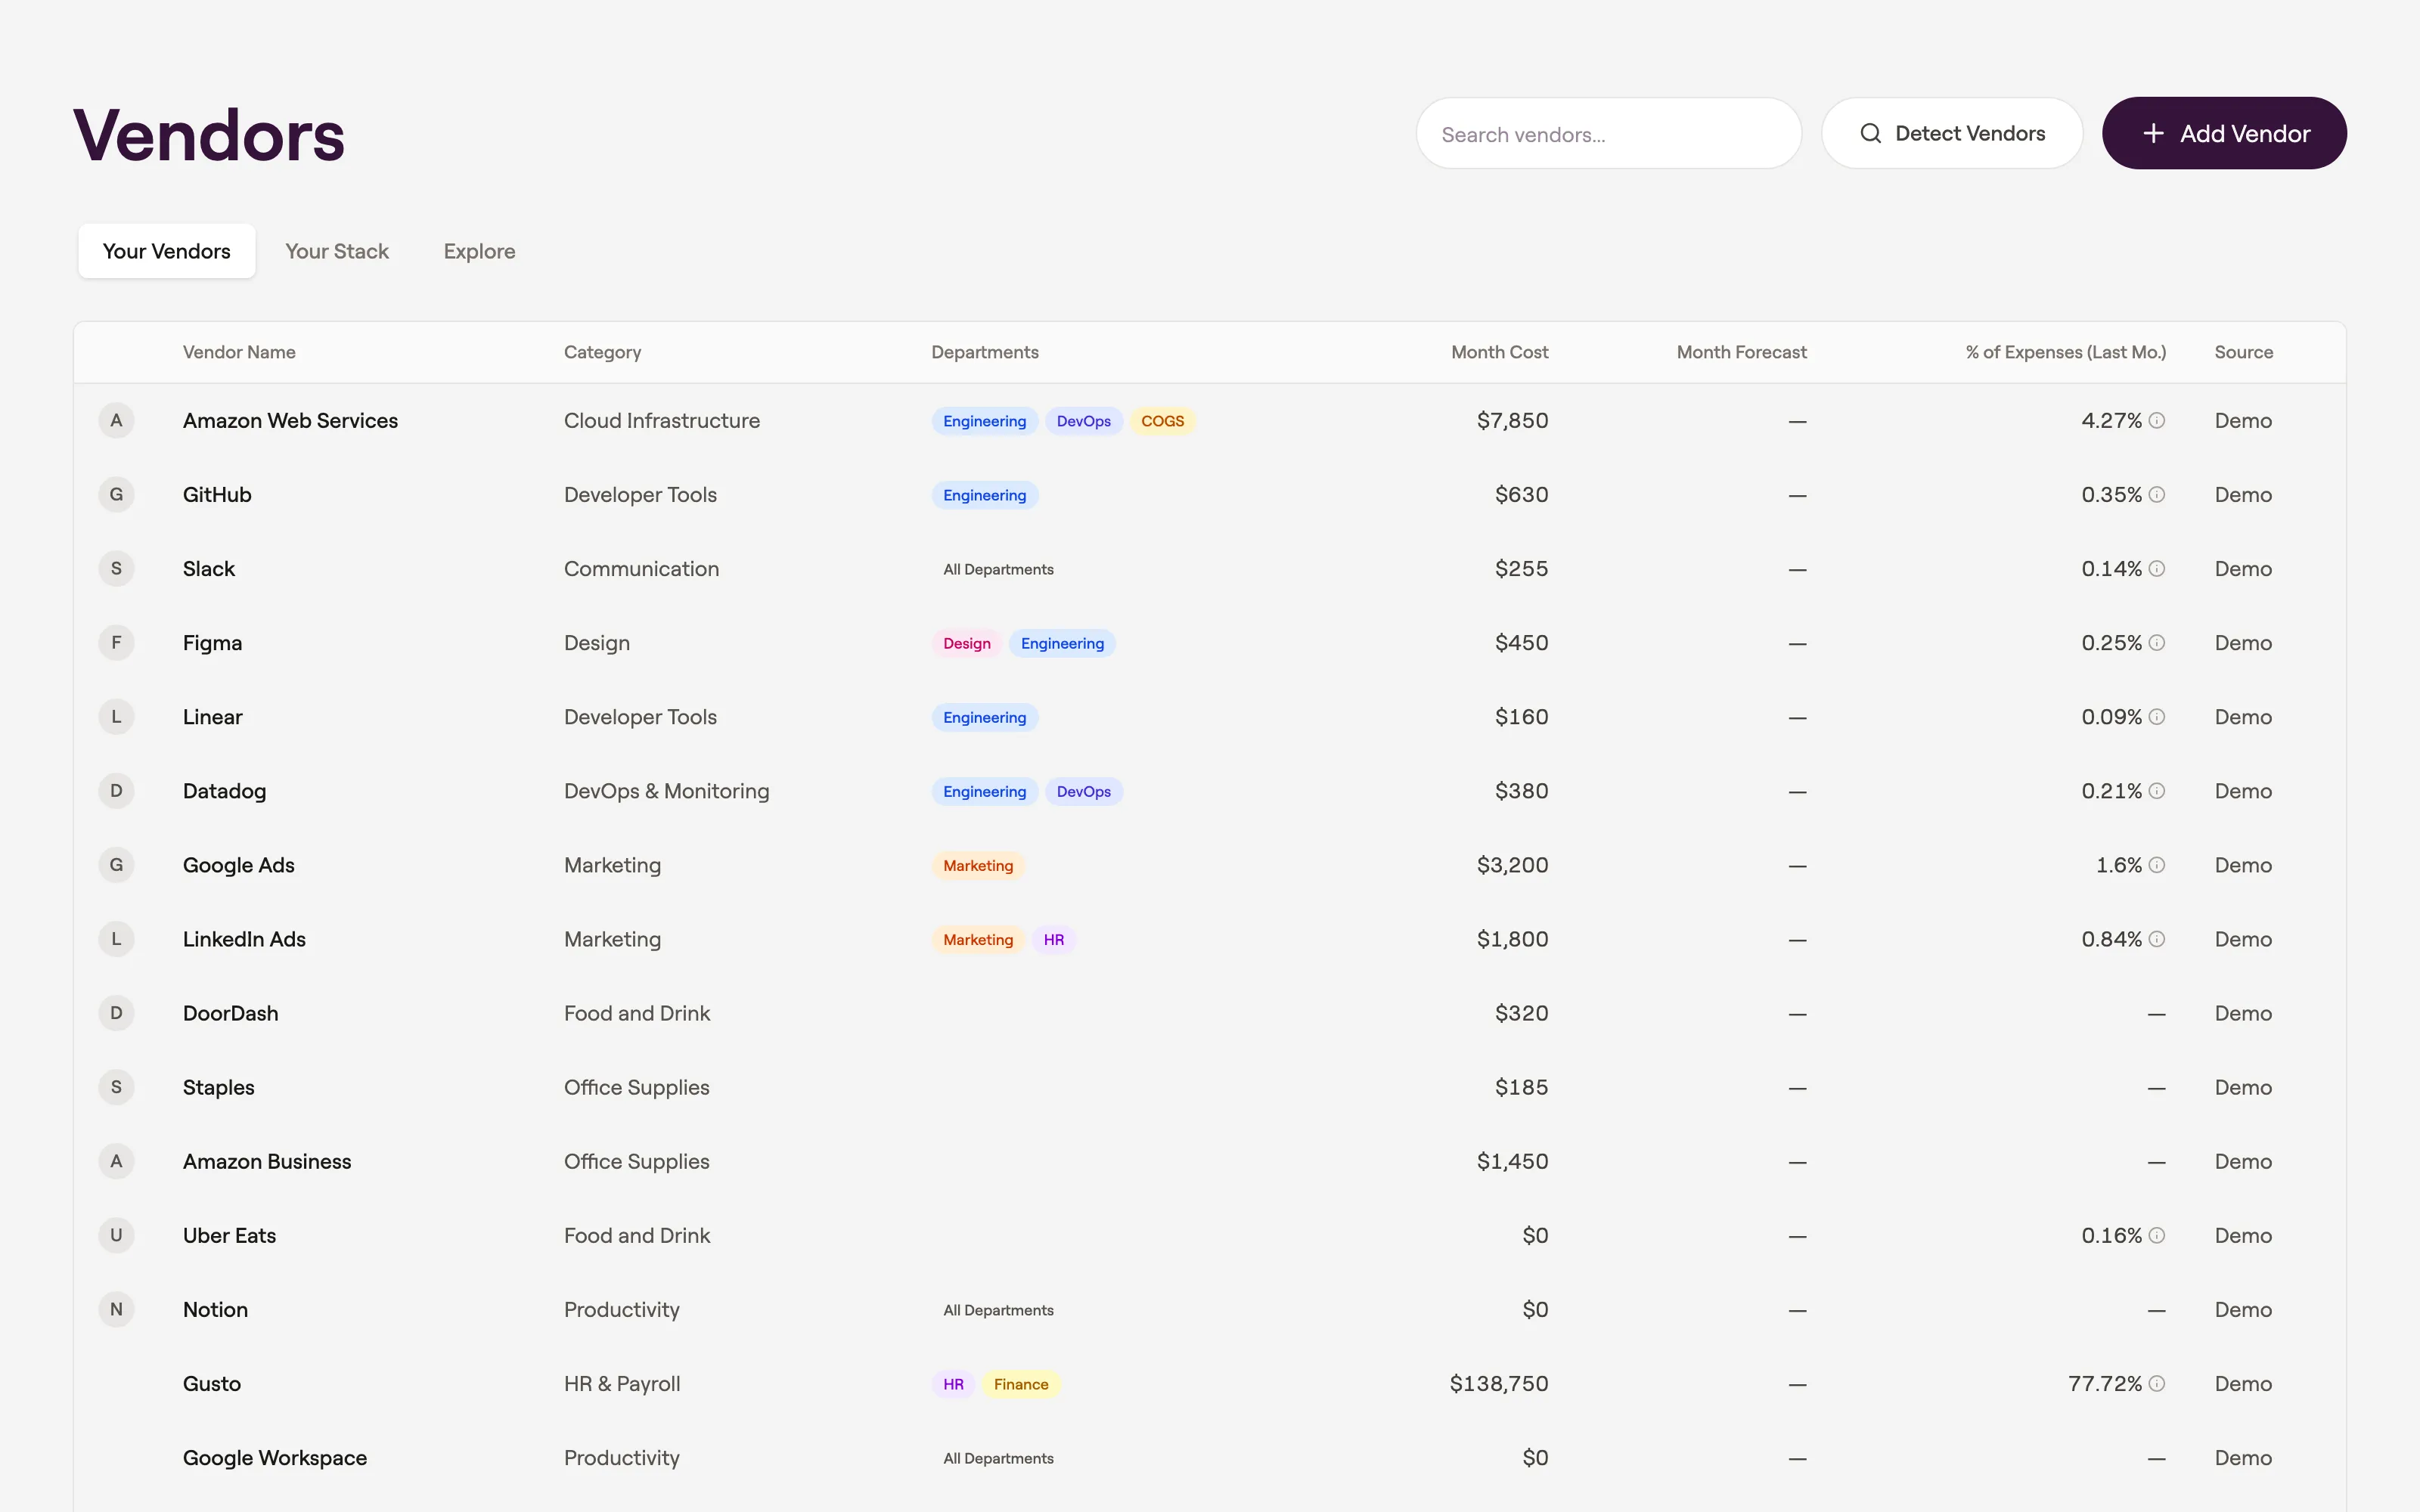Click the Google Ads row G avatar
The image size is (2420, 1512).
click(x=116, y=865)
